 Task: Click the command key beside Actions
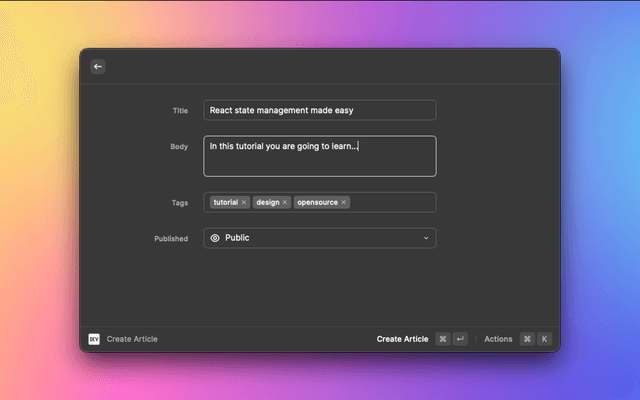pyautogui.click(x=527, y=339)
